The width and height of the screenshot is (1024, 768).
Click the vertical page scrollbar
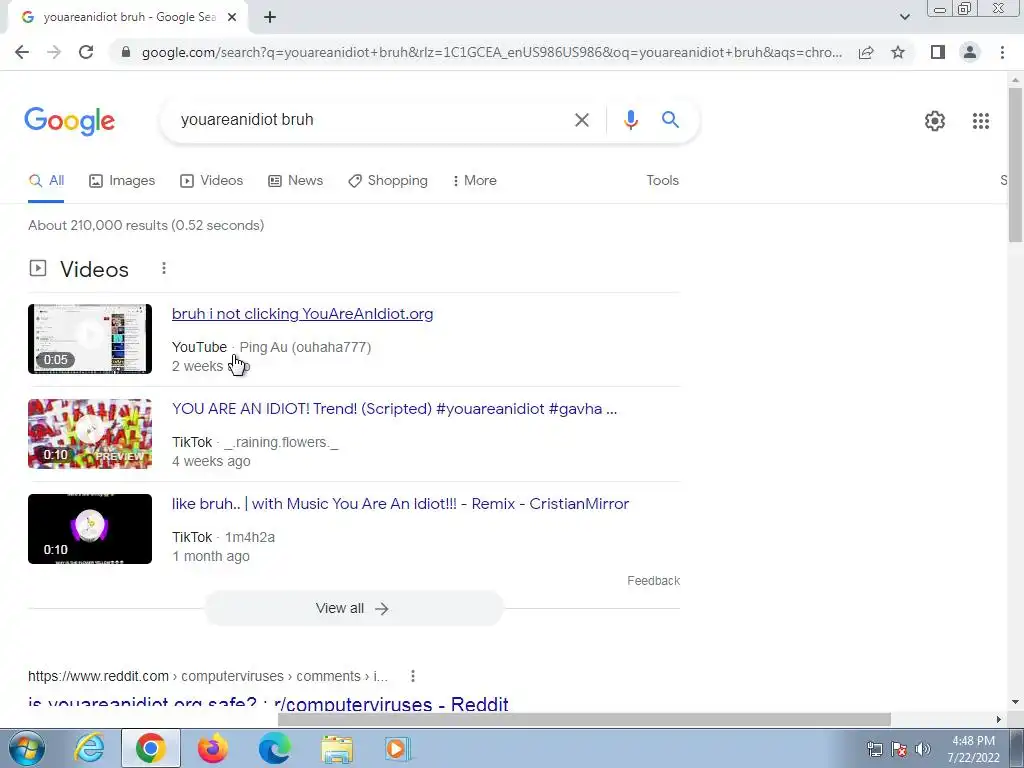[1016, 165]
